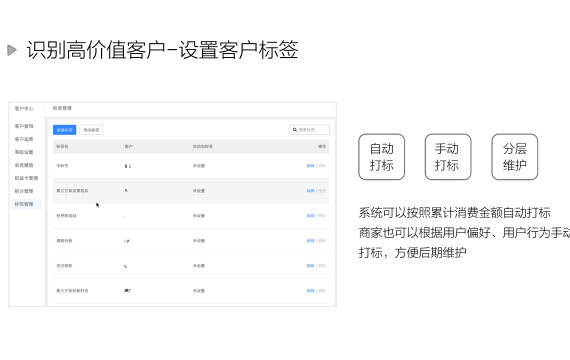
Task: Open second sidebar item under 客户中心
Action: coord(24,139)
